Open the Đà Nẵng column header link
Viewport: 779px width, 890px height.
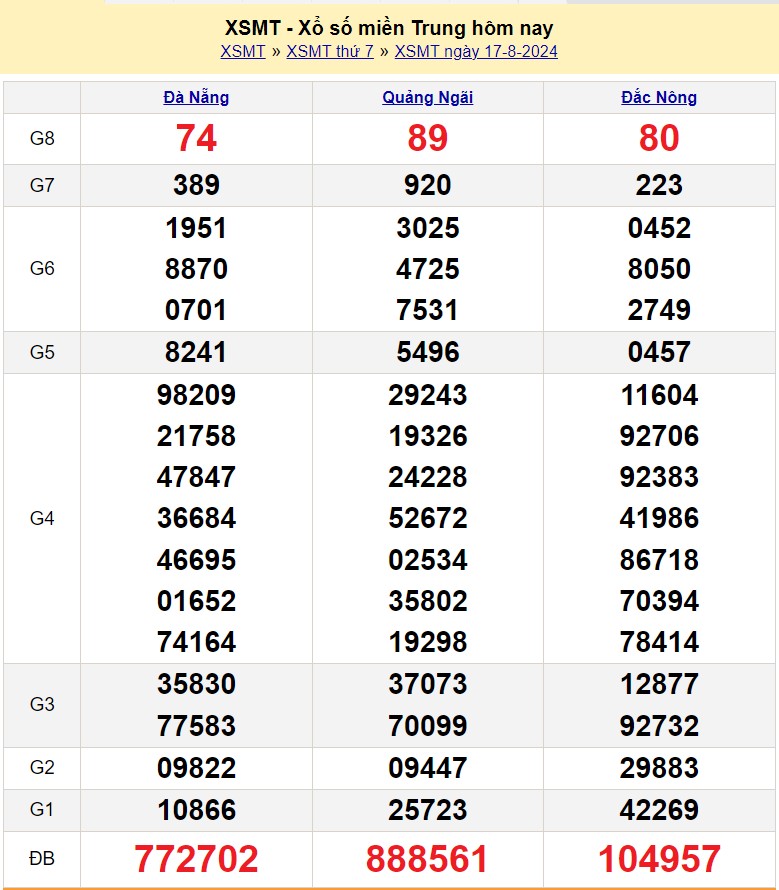pyautogui.click(x=196, y=97)
